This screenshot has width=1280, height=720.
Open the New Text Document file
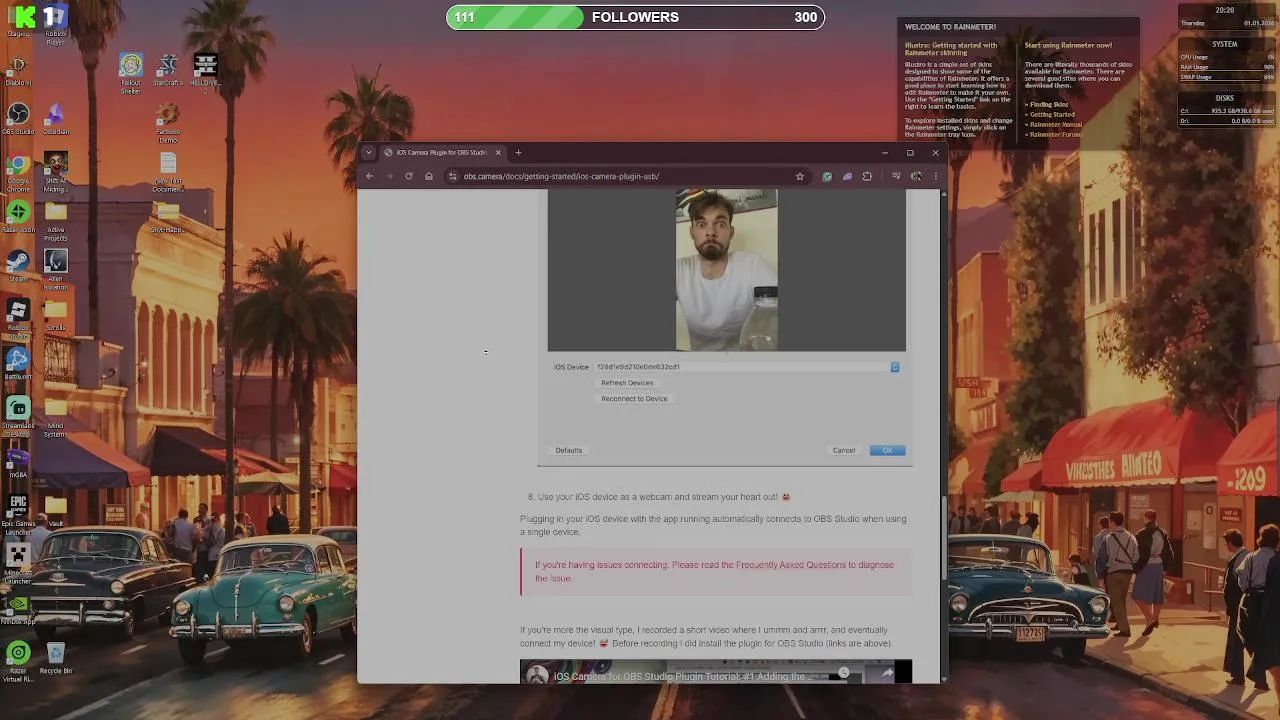tap(168, 172)
